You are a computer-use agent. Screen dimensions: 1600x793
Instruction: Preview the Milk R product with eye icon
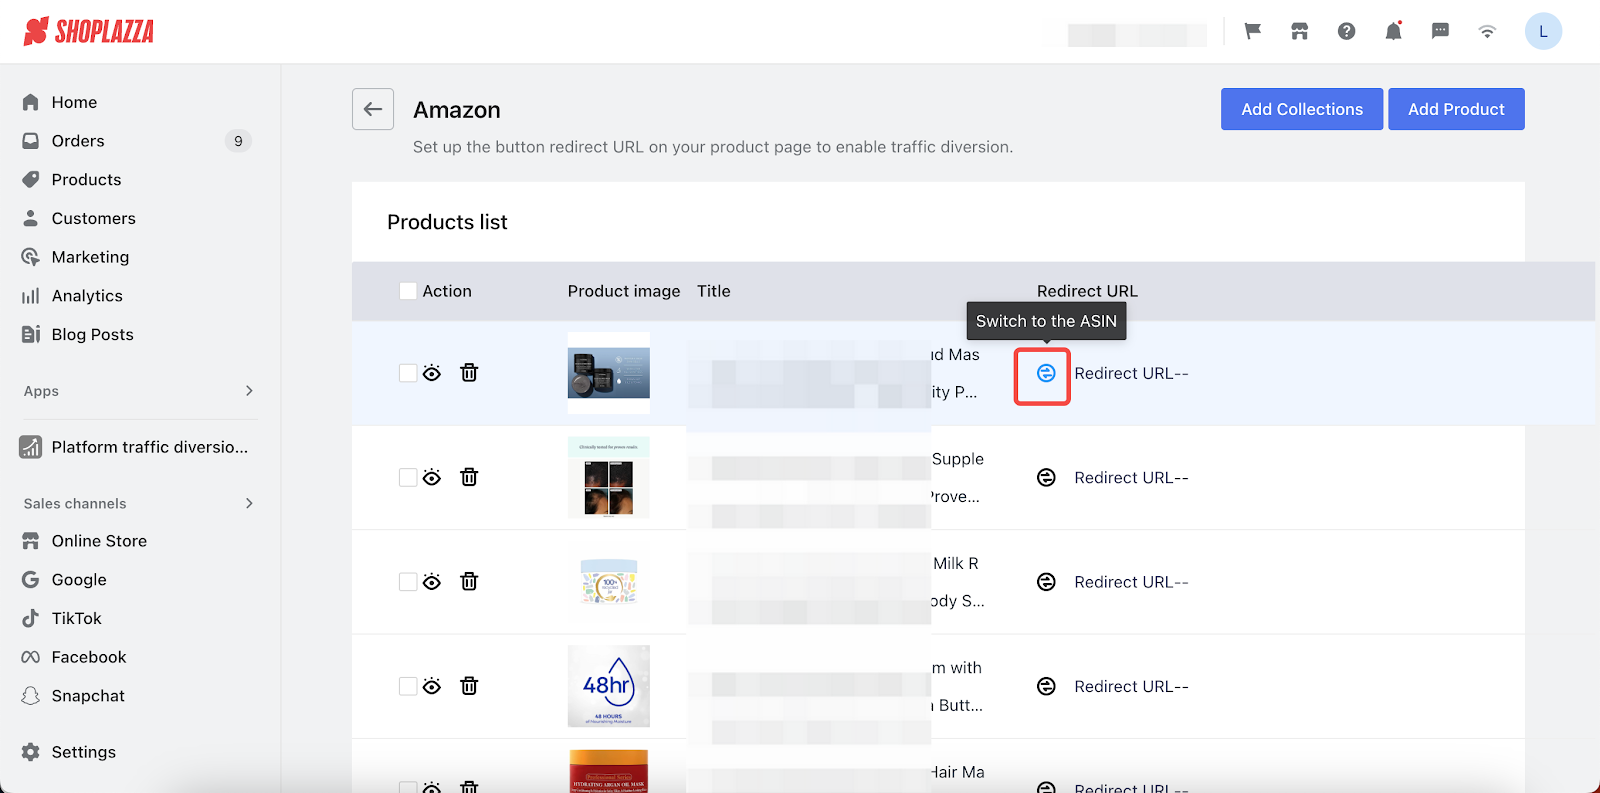point(432,582)
